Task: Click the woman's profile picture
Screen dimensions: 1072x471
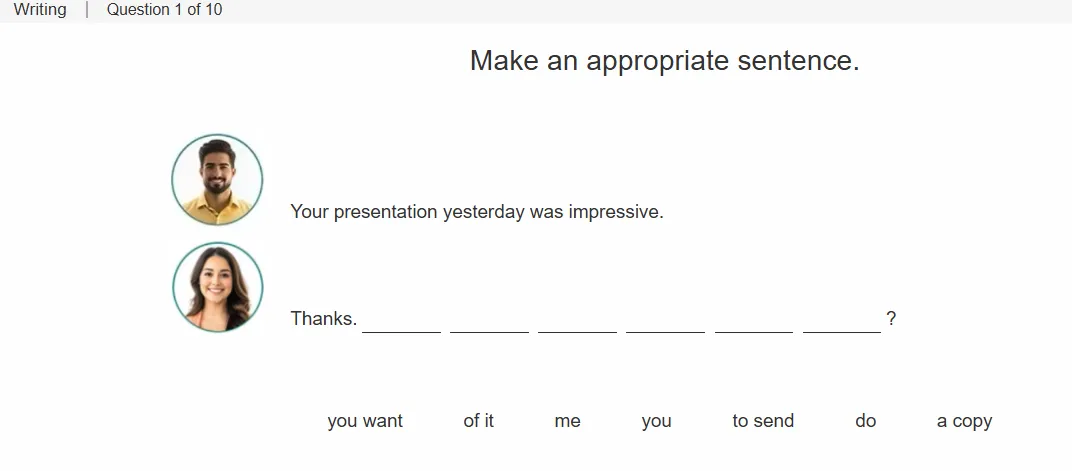Action: [217, 287]
